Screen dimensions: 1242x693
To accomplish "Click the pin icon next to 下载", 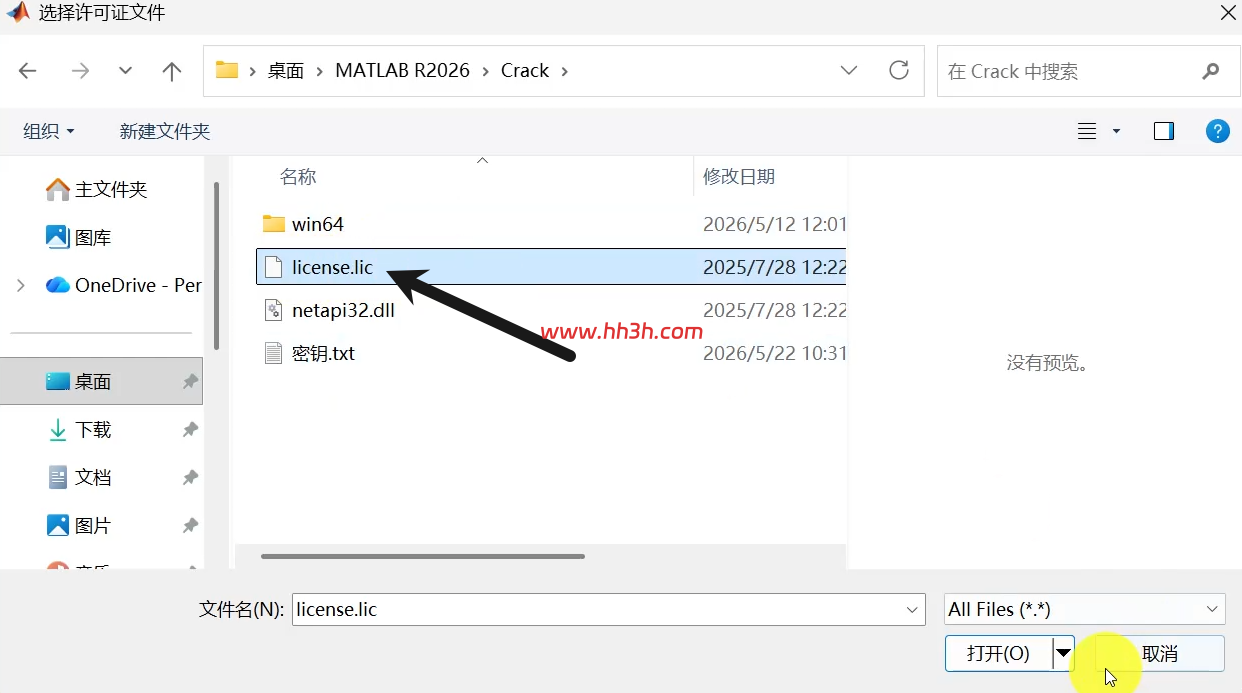I will (190, 429).
